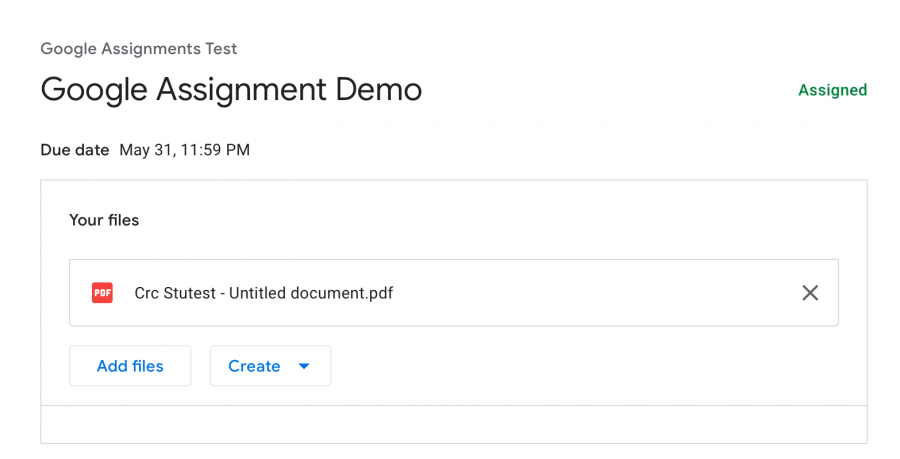900x459 pixels.
Task: Click the red PDF file icon
Action: pyautogui.click(x=102, y=293)
